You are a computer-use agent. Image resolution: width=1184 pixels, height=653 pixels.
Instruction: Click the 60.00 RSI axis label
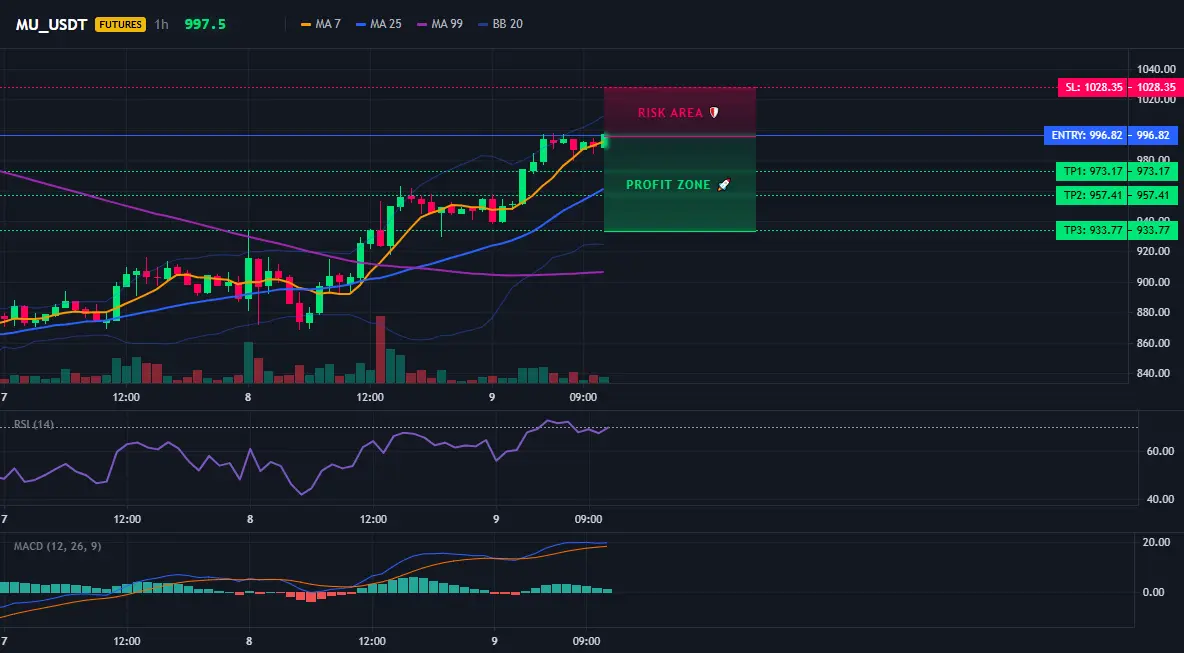(1160, 451)
